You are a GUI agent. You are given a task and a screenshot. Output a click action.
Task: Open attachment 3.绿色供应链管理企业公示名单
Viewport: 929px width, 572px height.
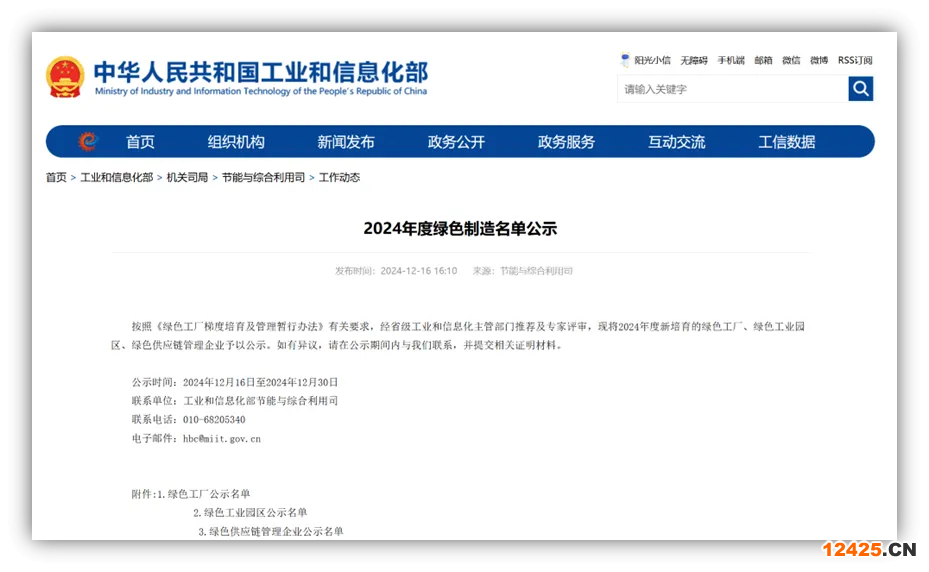tap(271, 531)
